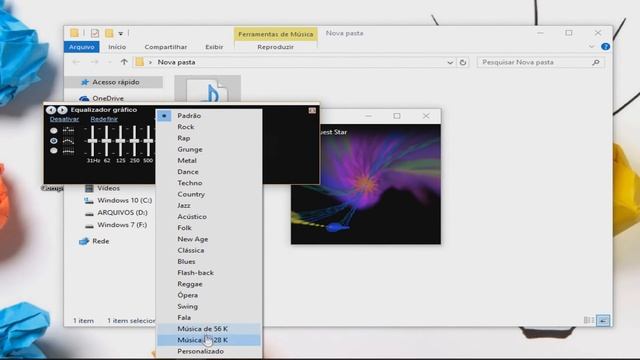
Task: Choose the Música de 56 K preset
Action: click(209, 329)
